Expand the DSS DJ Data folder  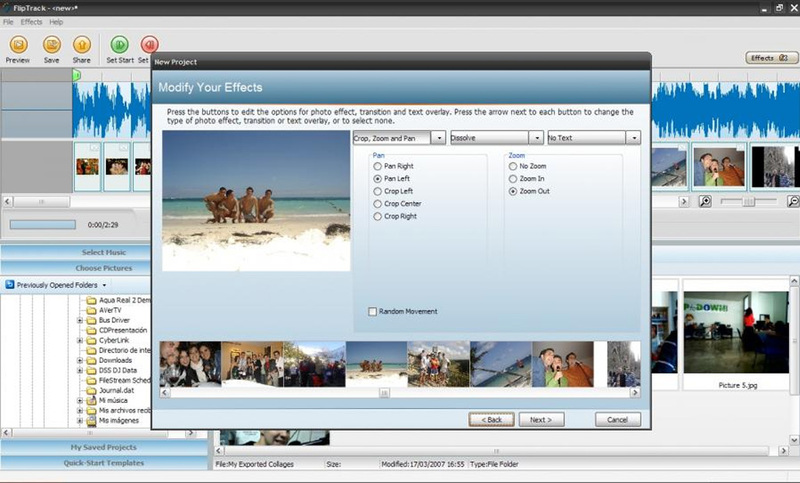[x=80, y=371]
